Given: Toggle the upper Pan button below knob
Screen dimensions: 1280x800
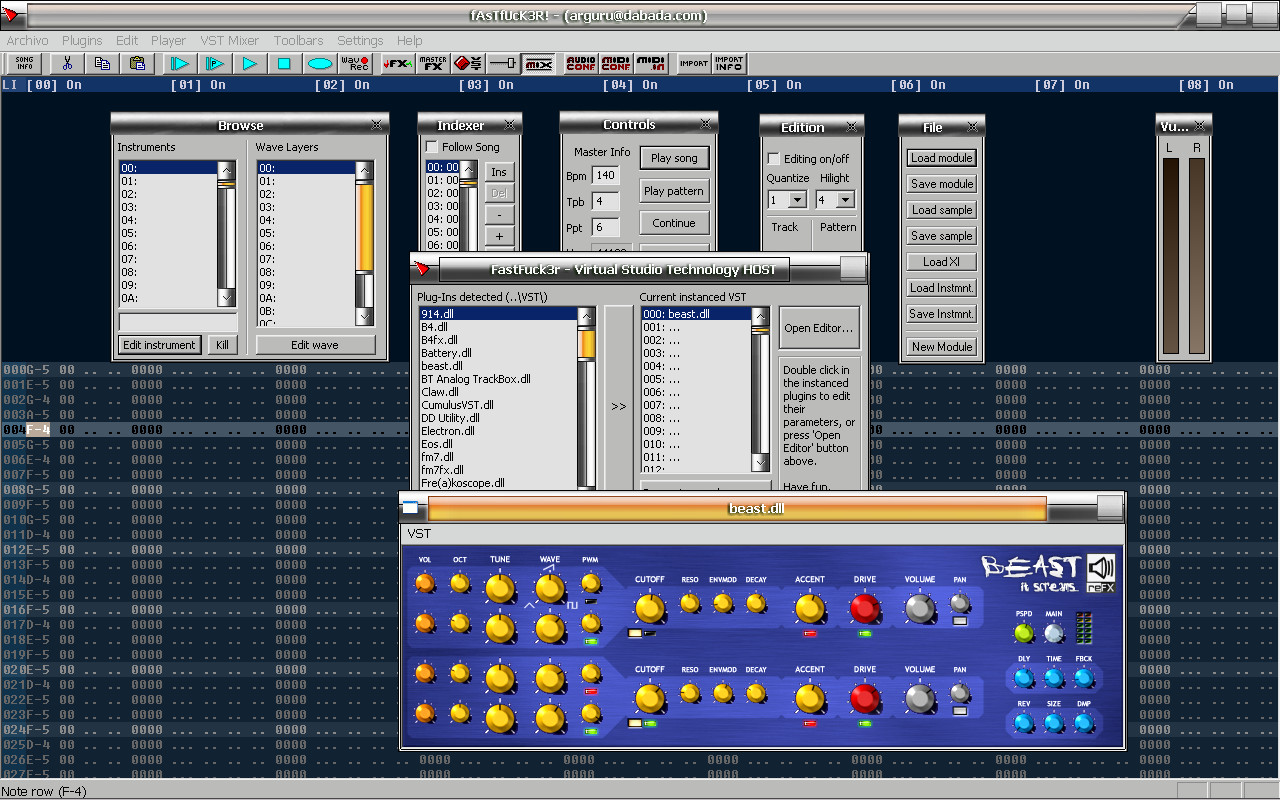Looking at the screenshot, I should click(960, 622).
